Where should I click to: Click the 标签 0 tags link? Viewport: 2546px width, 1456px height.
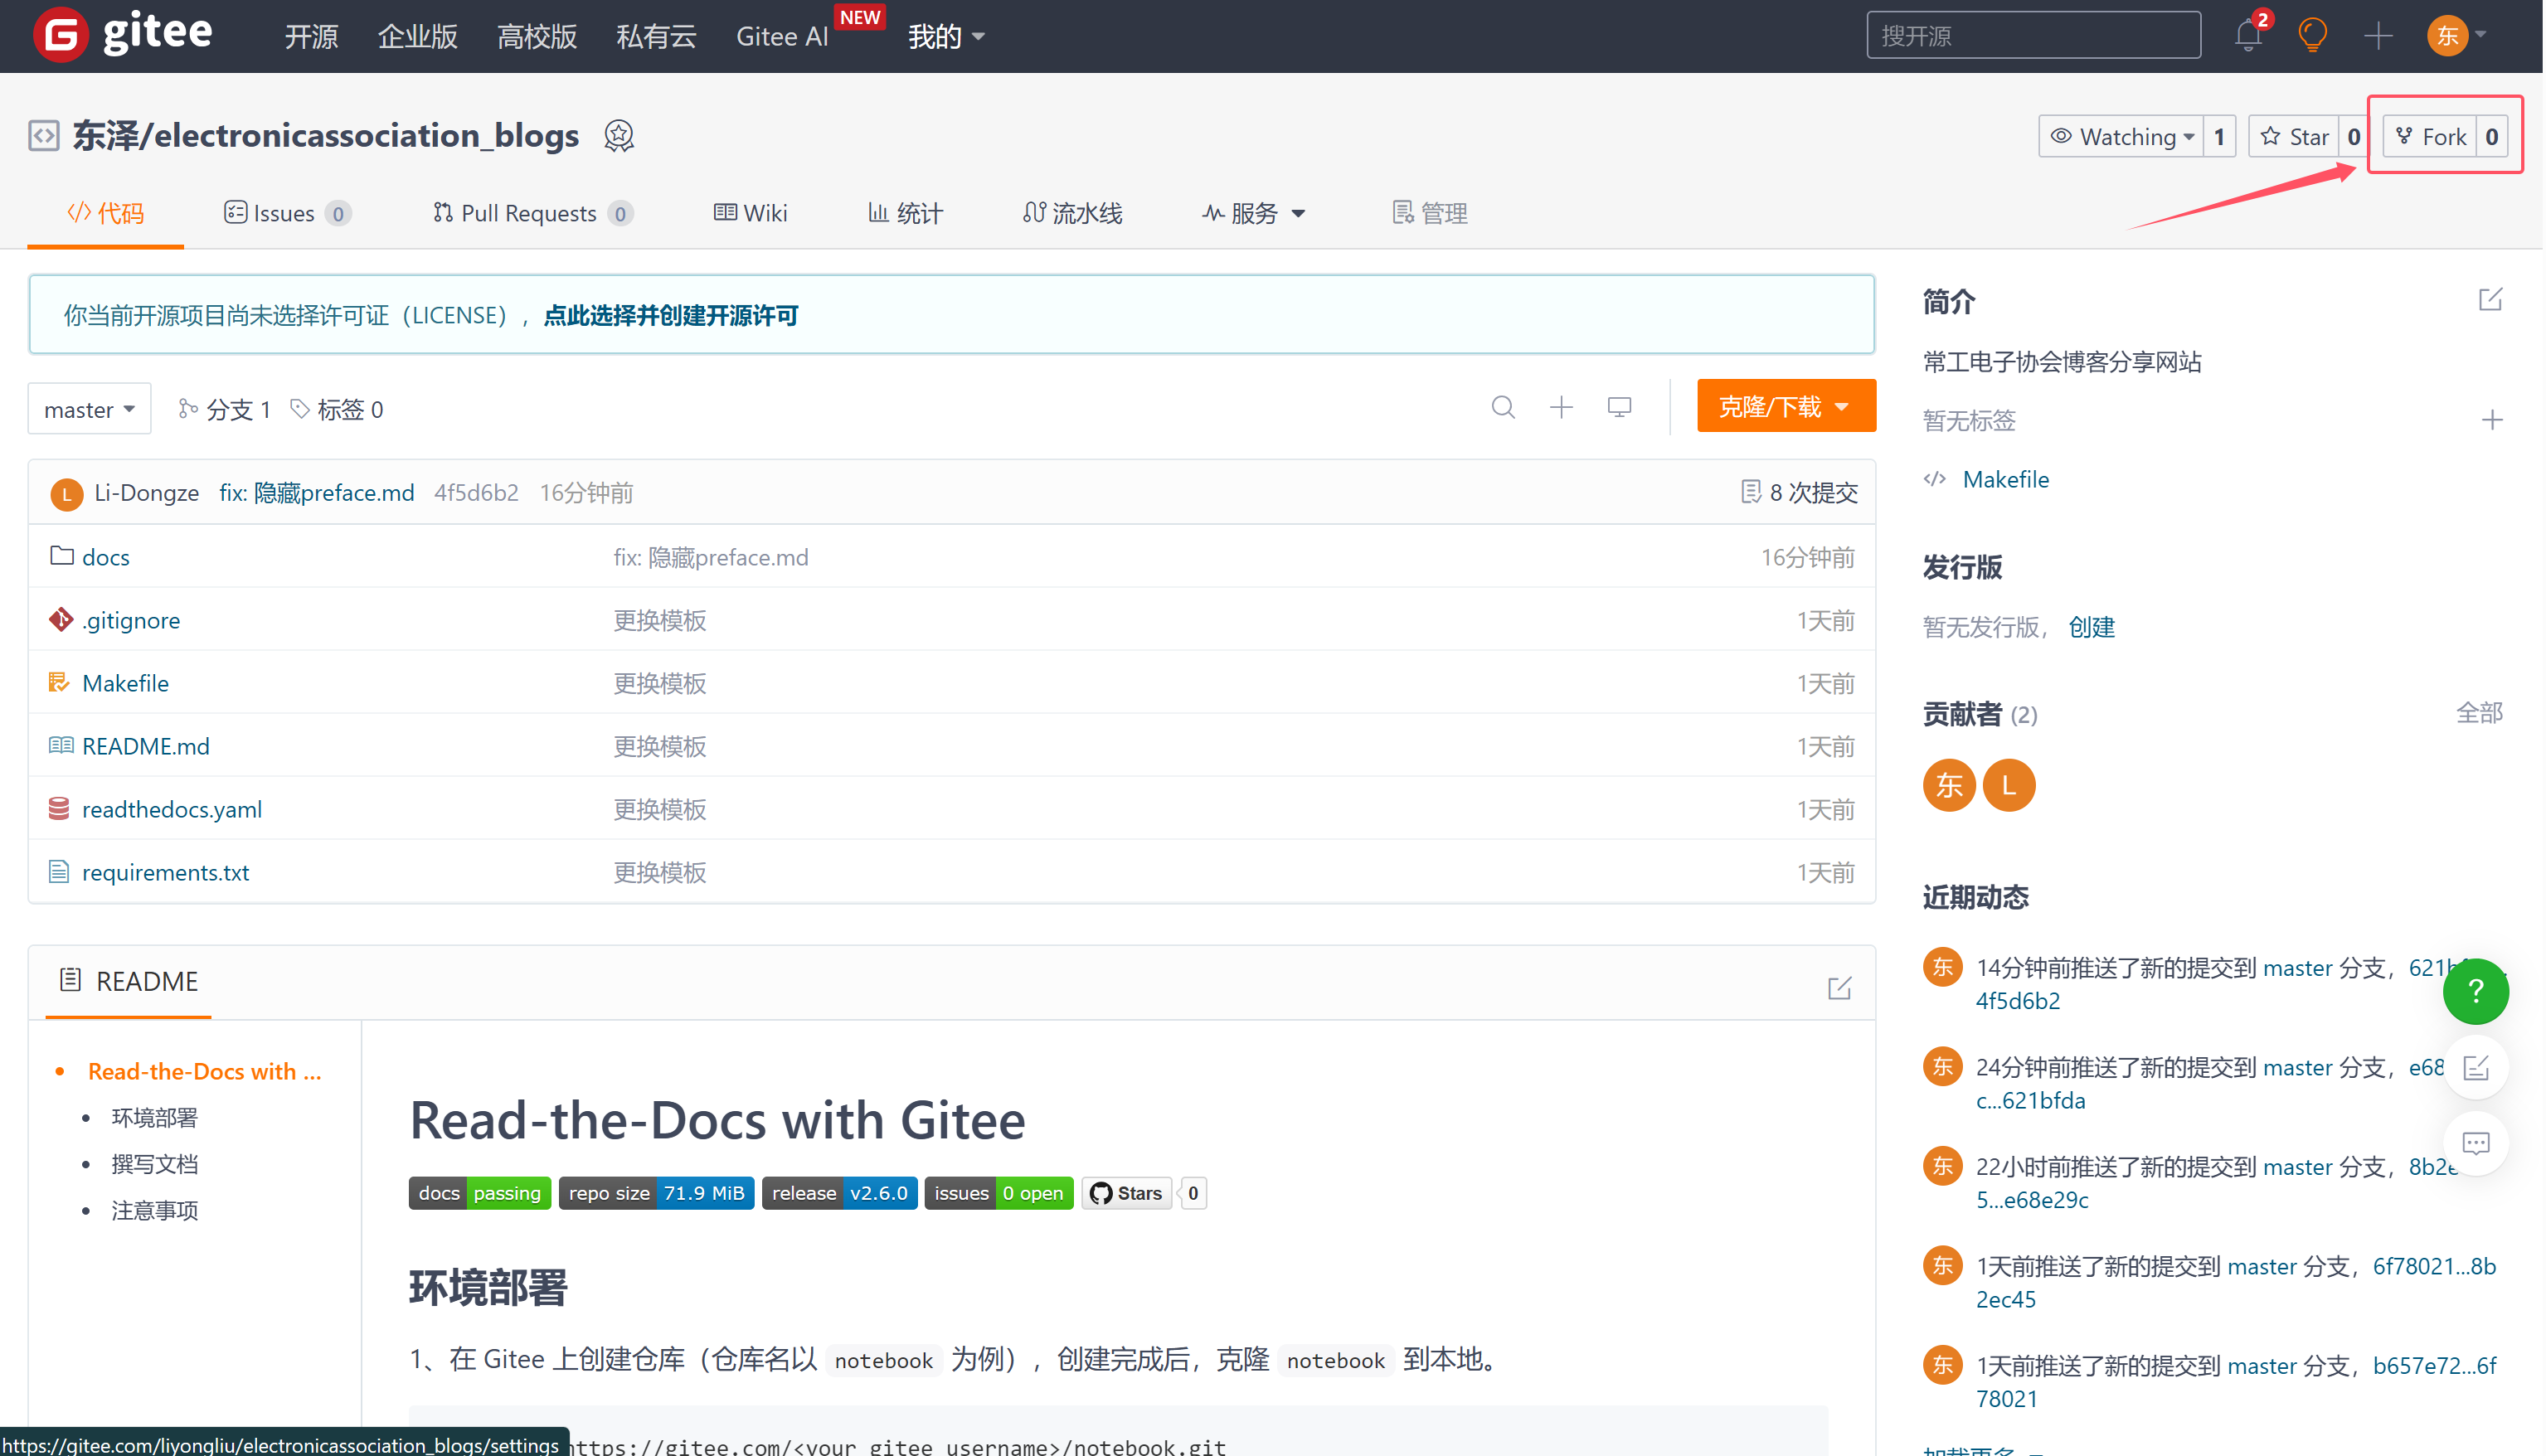click(x=337, y=409)
